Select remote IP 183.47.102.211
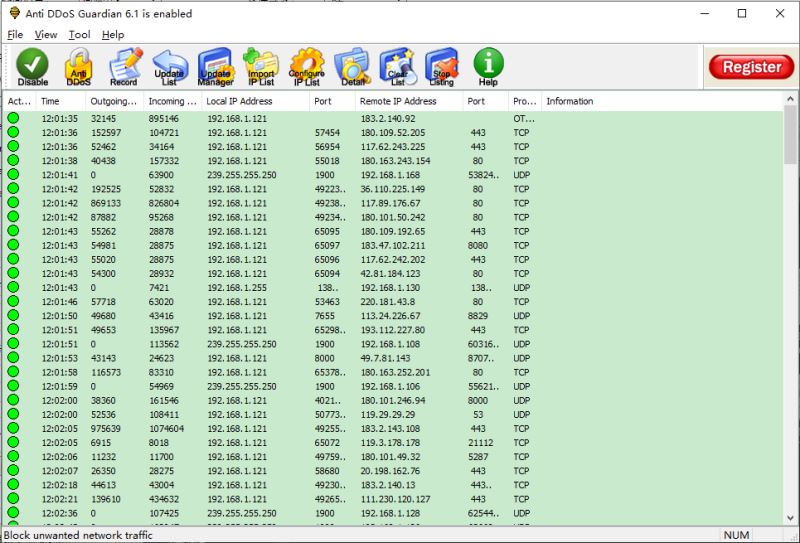 coord(393,245)
